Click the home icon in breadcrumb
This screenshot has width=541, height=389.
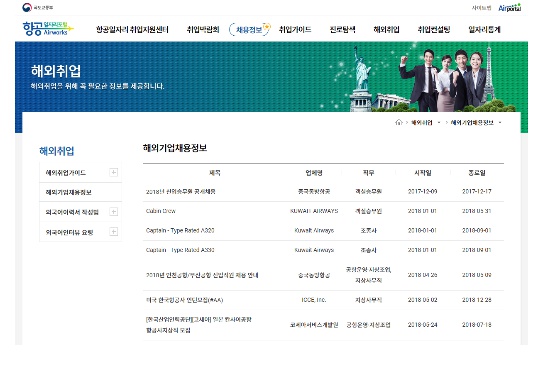pos(399,123)
